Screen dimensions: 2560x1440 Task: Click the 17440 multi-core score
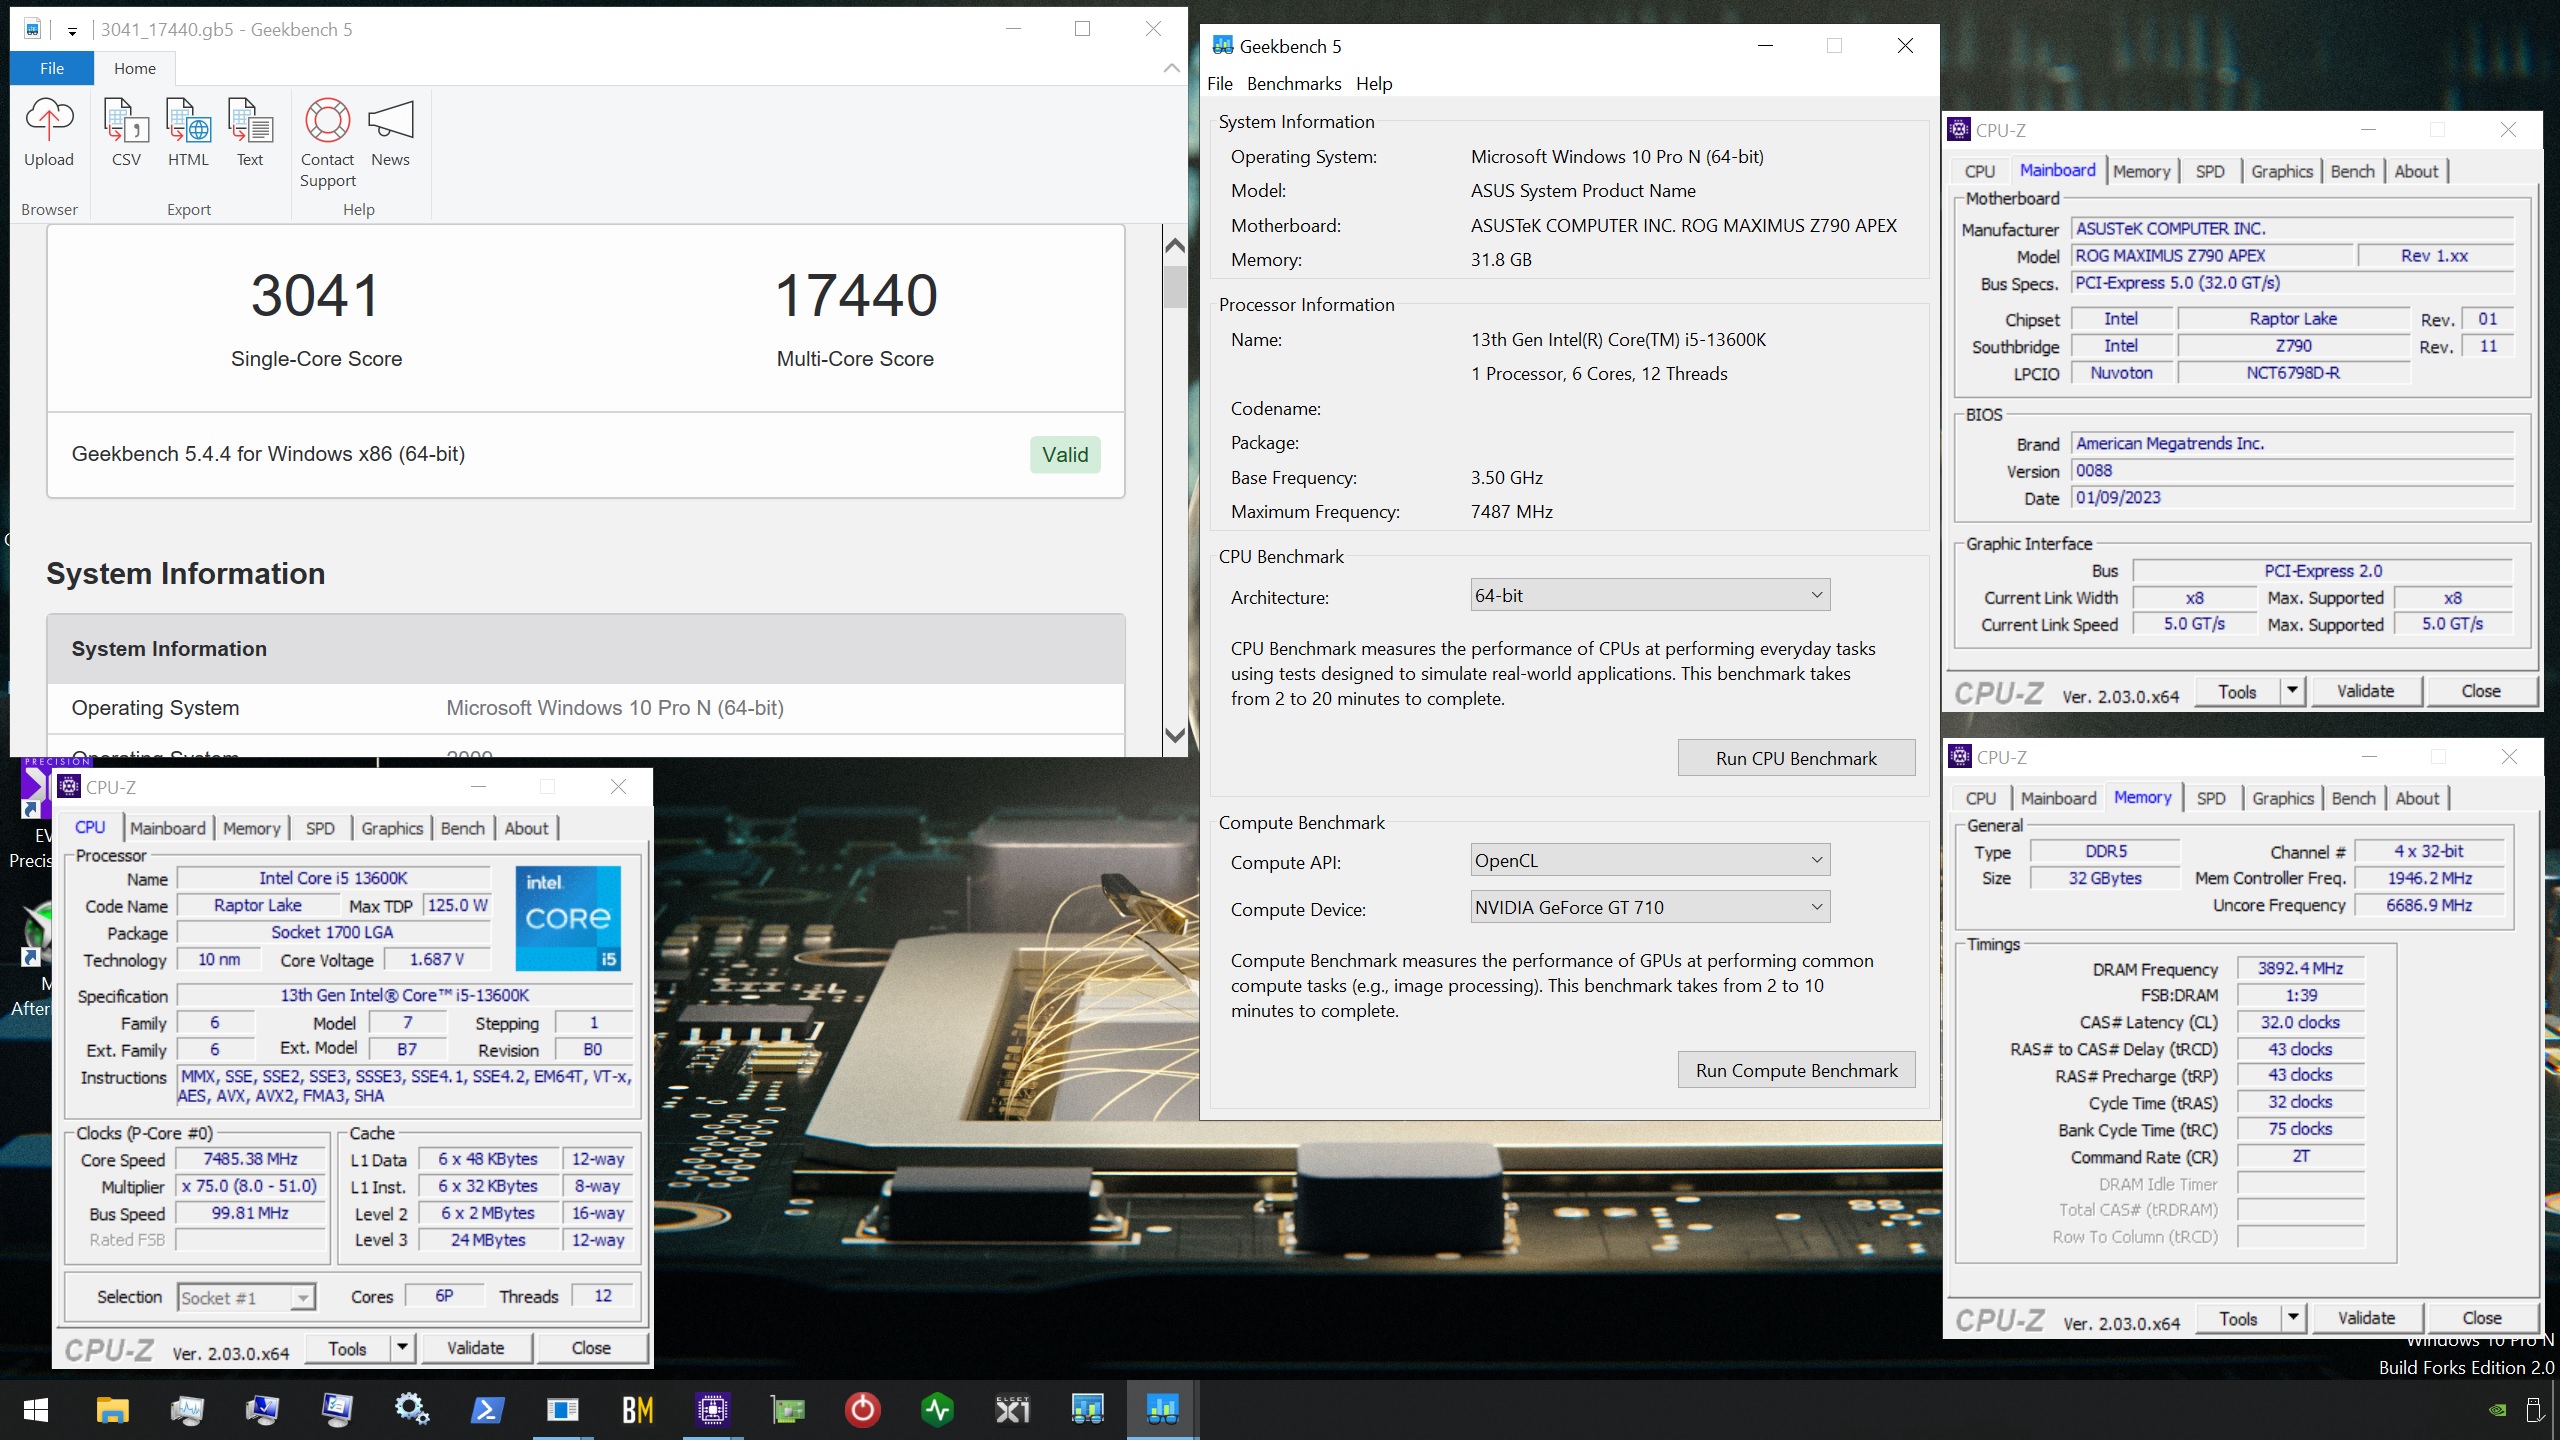click(x=855, y=296)
